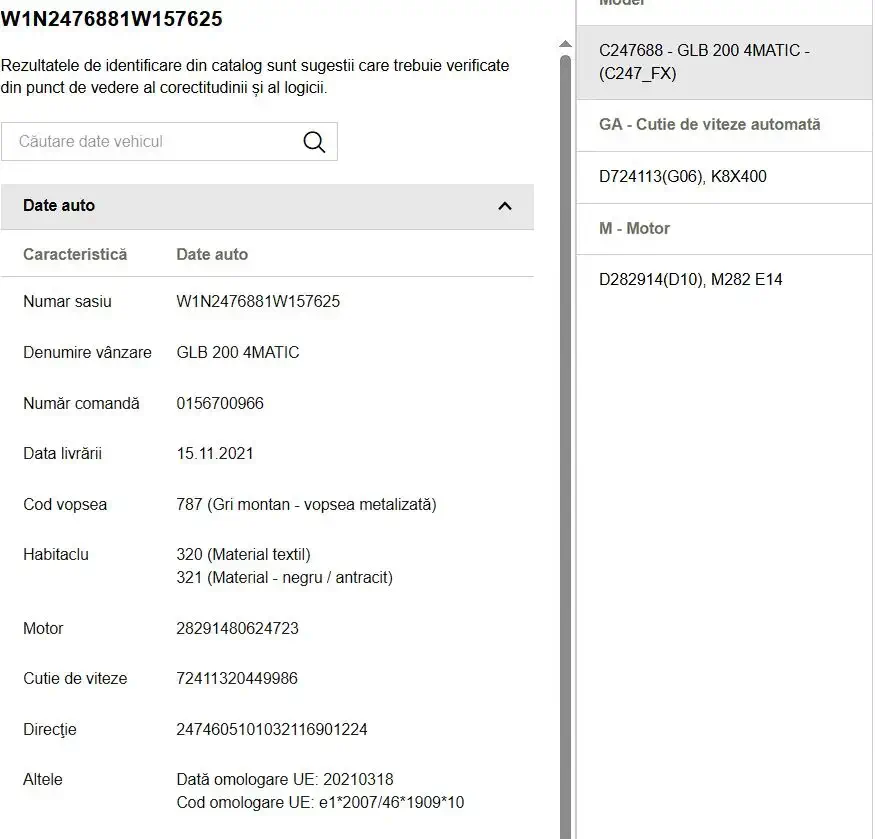Click steering number 2474605101032116901224
The height and width of the screenshot is (839, 875).
click(272, 730)
